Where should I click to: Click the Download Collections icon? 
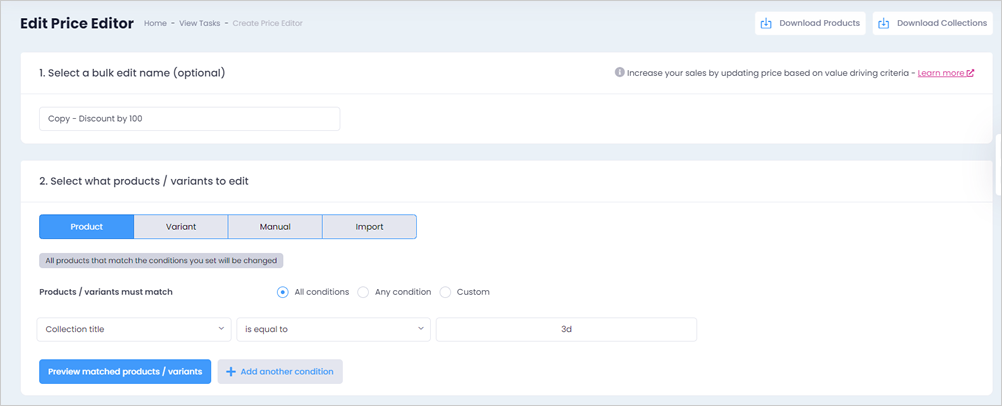pos(883,23)
